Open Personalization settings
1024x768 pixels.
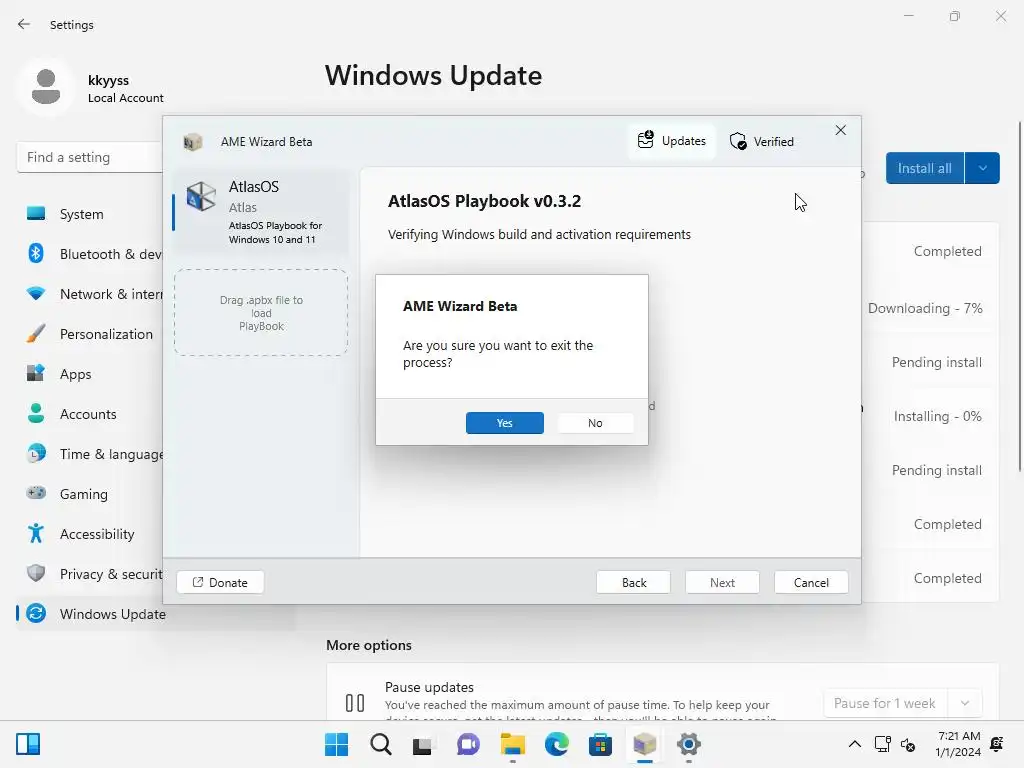(x=91, y=334)
